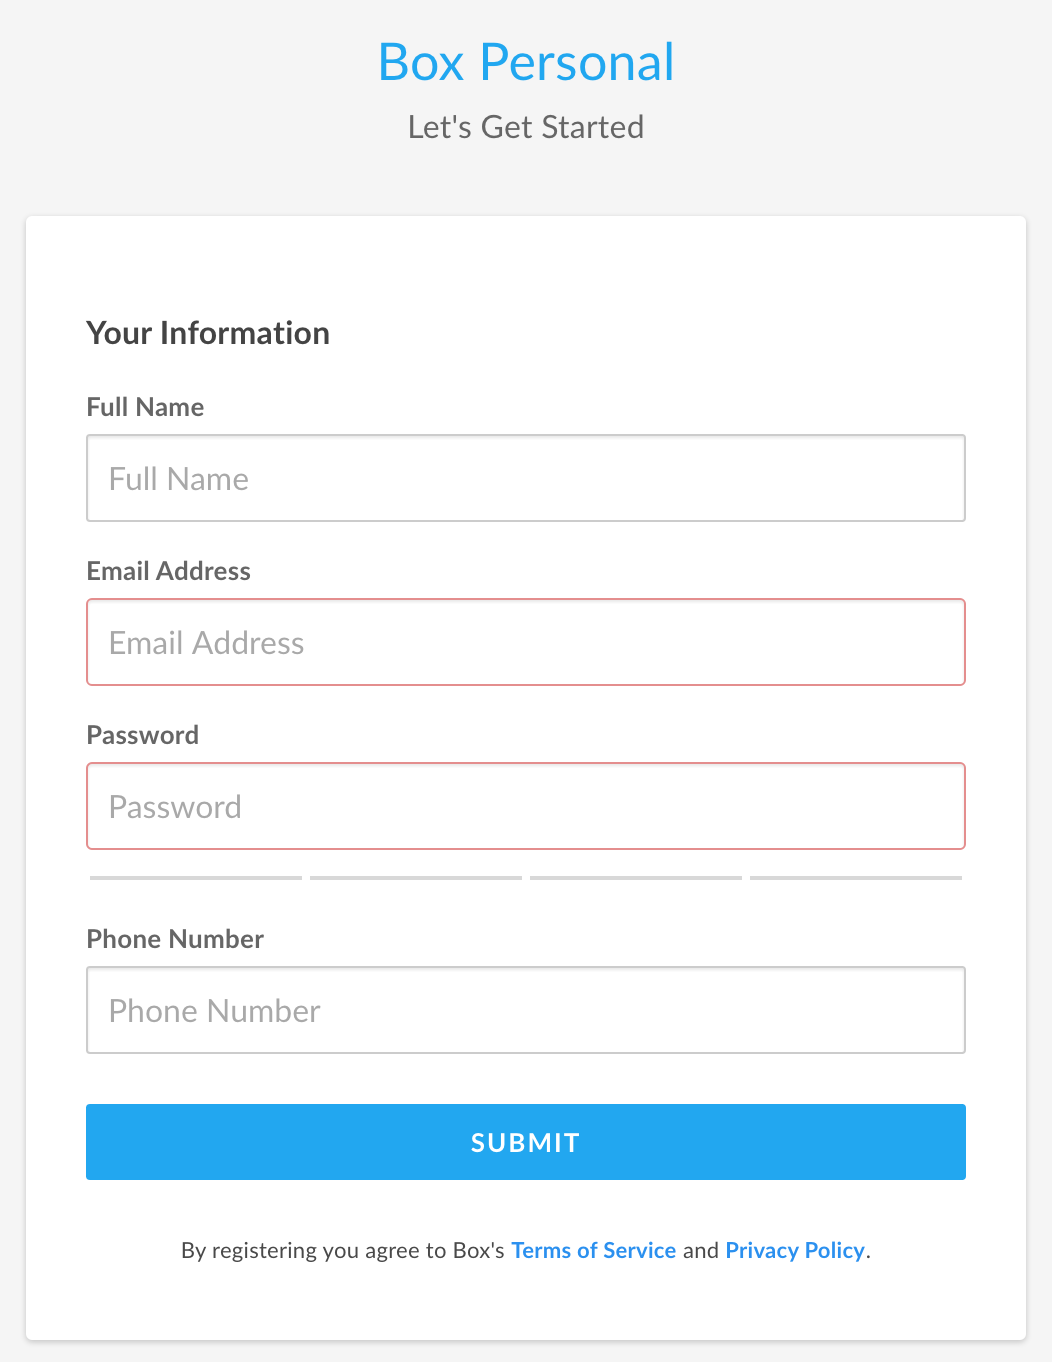Click into the Phone Number field
The width and height of the screenshot is (1052, 1362).
coord(526,1010)
